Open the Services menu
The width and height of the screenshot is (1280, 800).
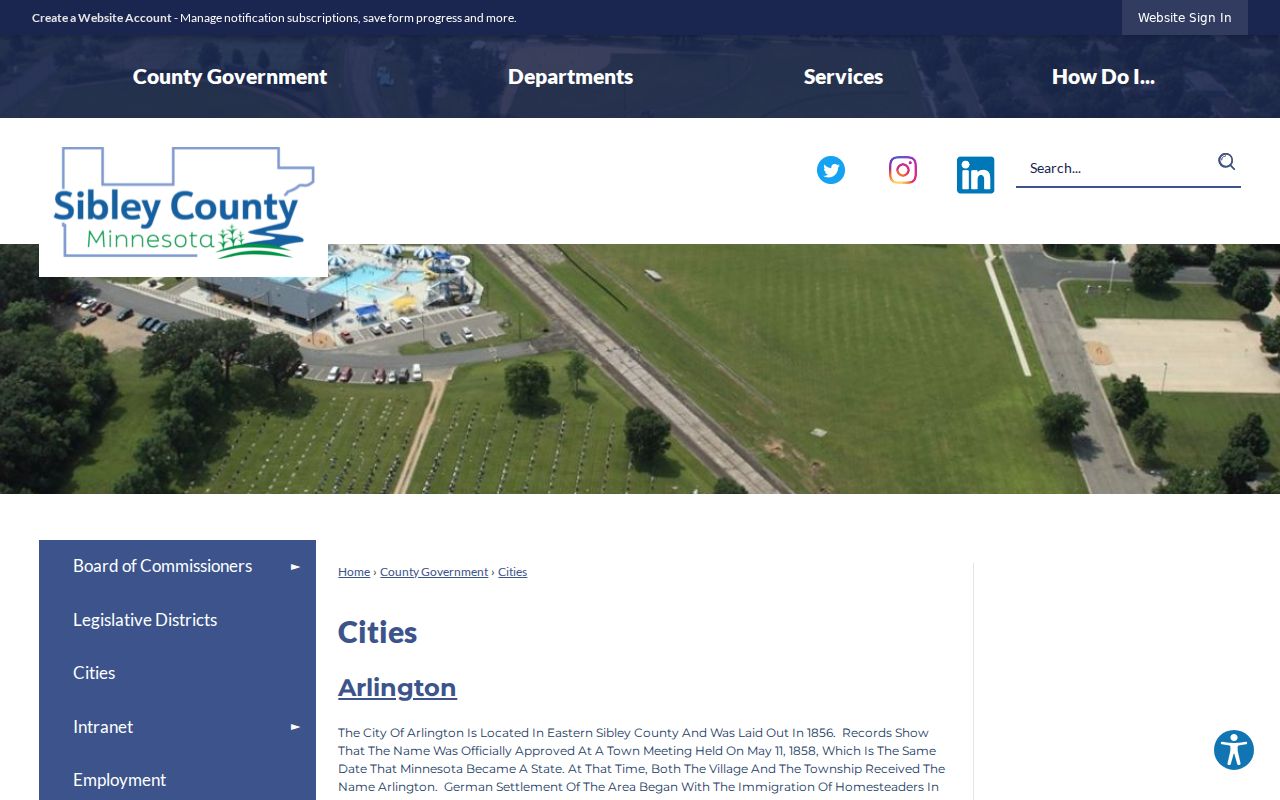tap(843, 77)
